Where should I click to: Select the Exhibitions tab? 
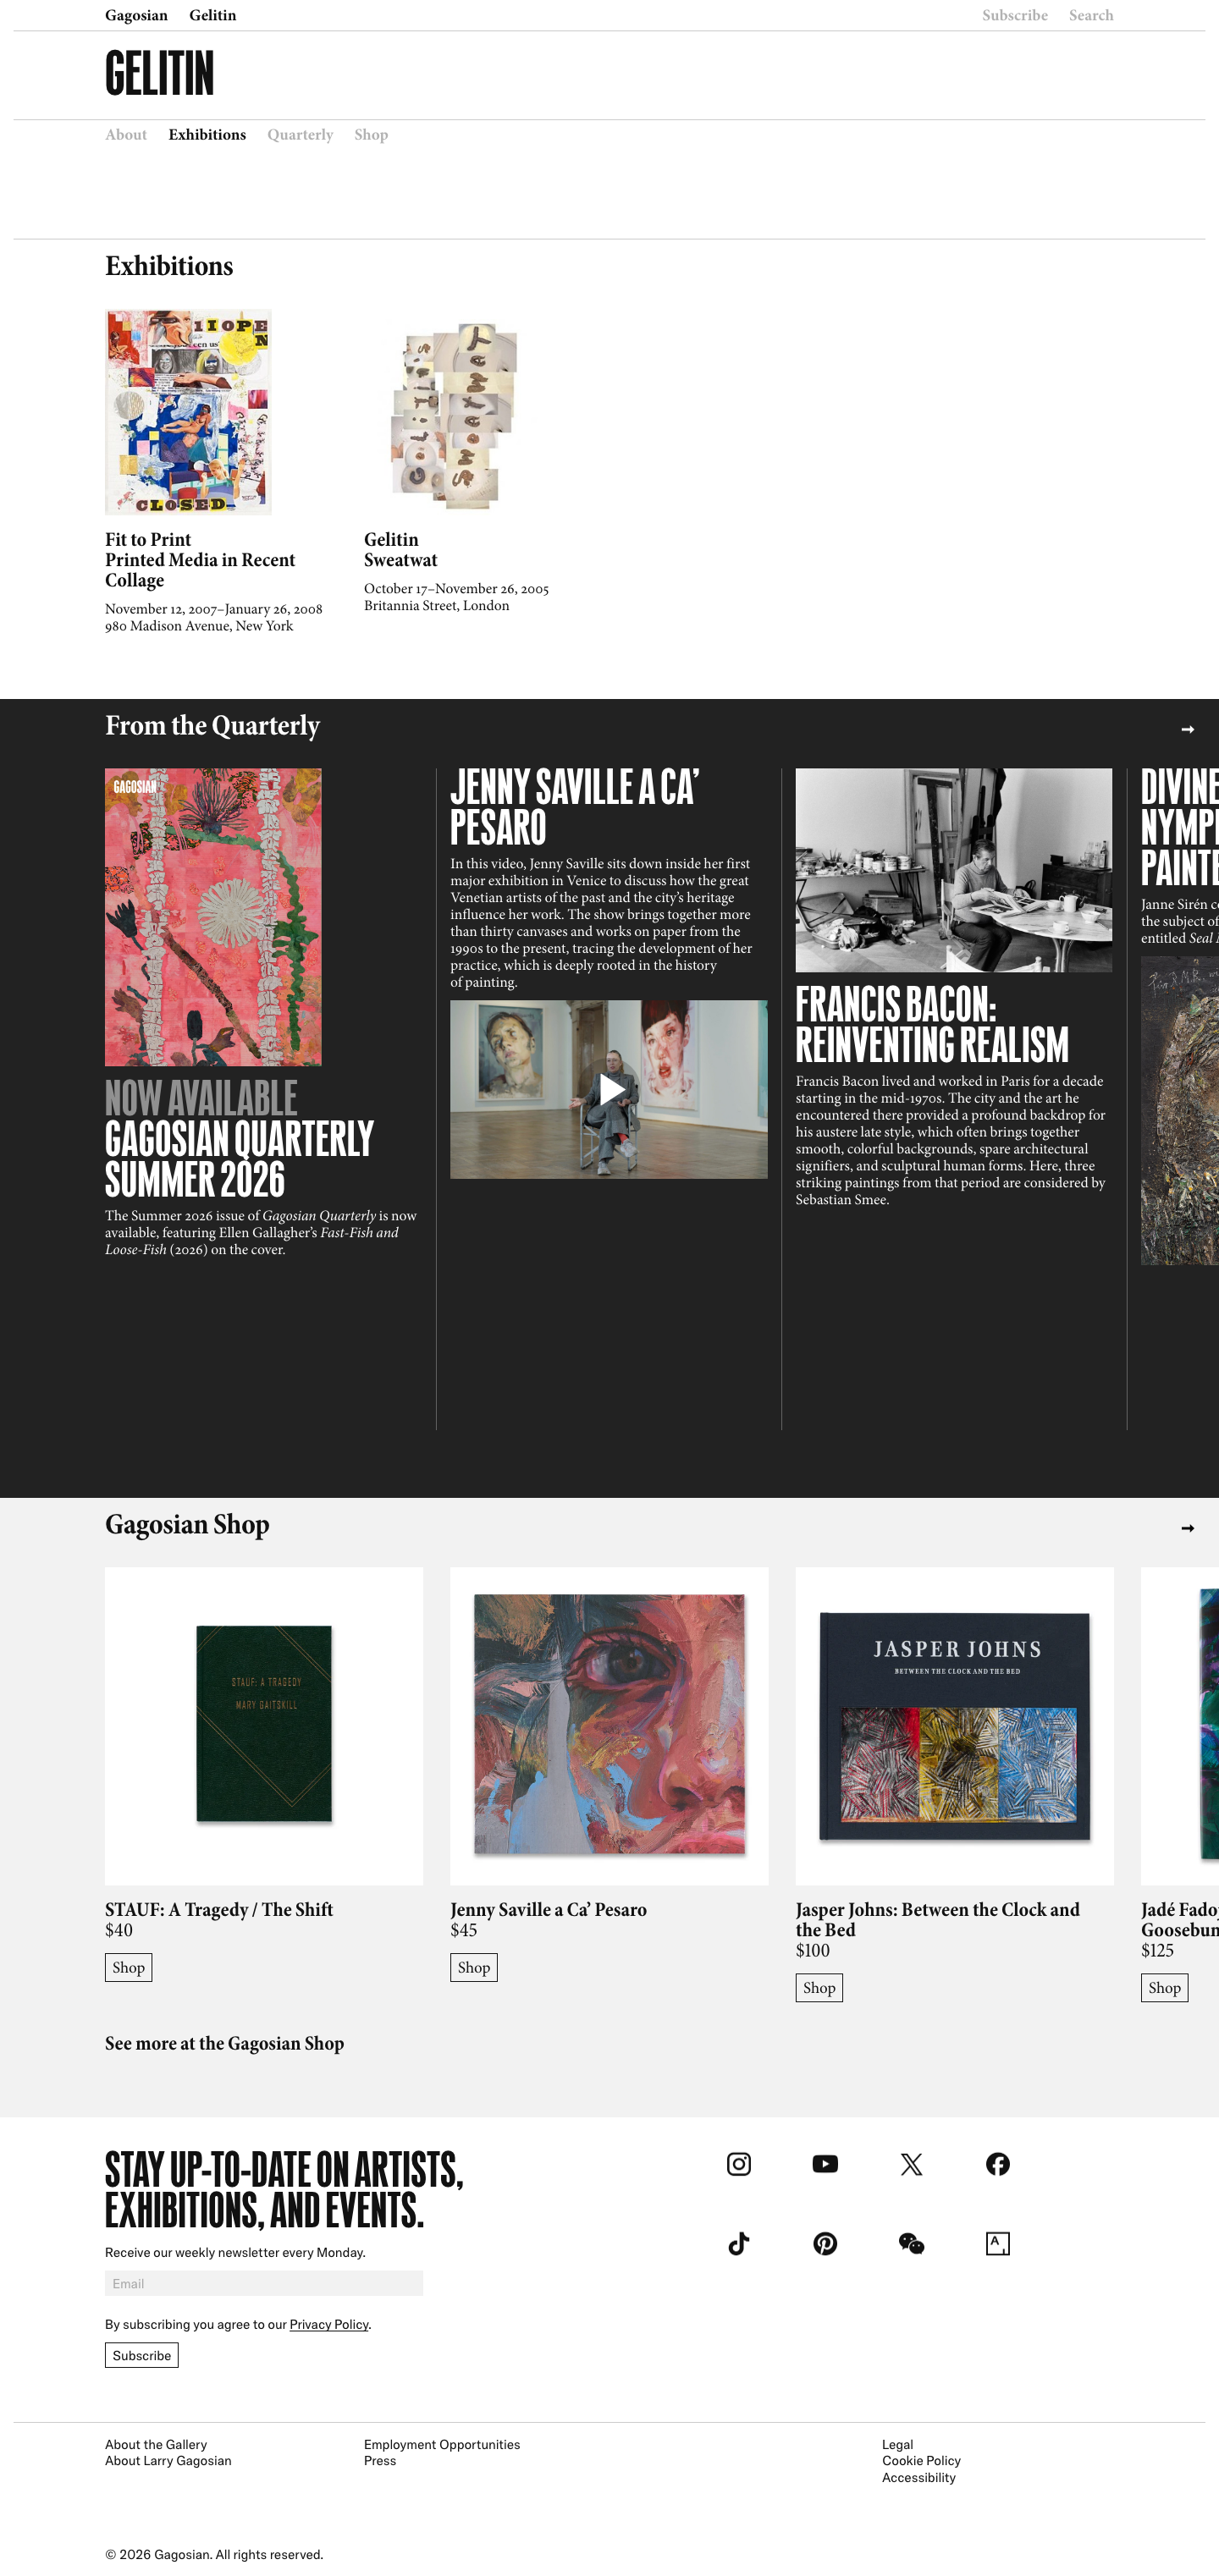(207, 135)
